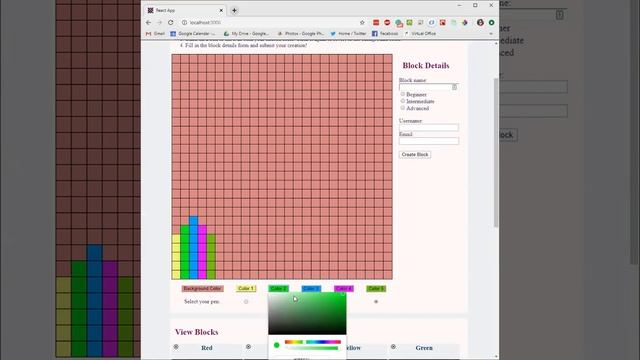This screenshot has width=640, height=360.
Task: Close the React App tab
Action: [x=221, y=10]
